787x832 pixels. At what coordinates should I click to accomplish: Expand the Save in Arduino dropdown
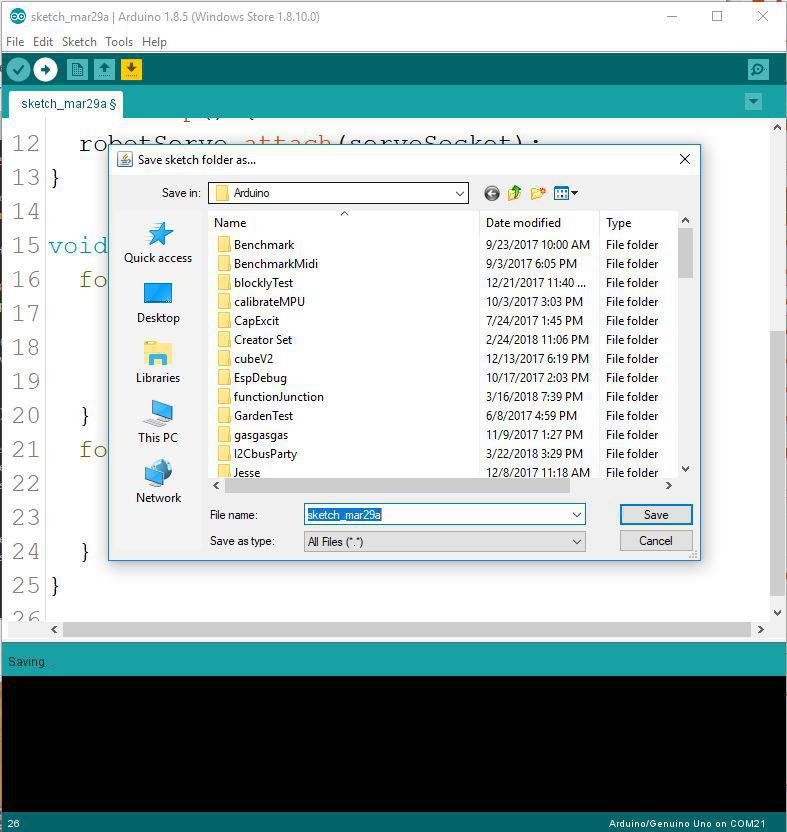tap(460, 194)
